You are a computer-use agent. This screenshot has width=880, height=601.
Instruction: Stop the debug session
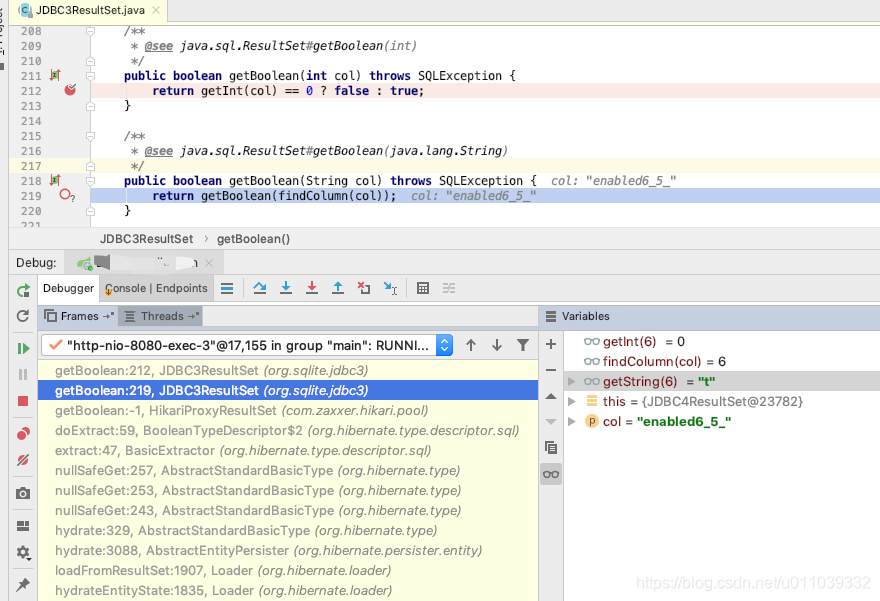coord(23,401)
